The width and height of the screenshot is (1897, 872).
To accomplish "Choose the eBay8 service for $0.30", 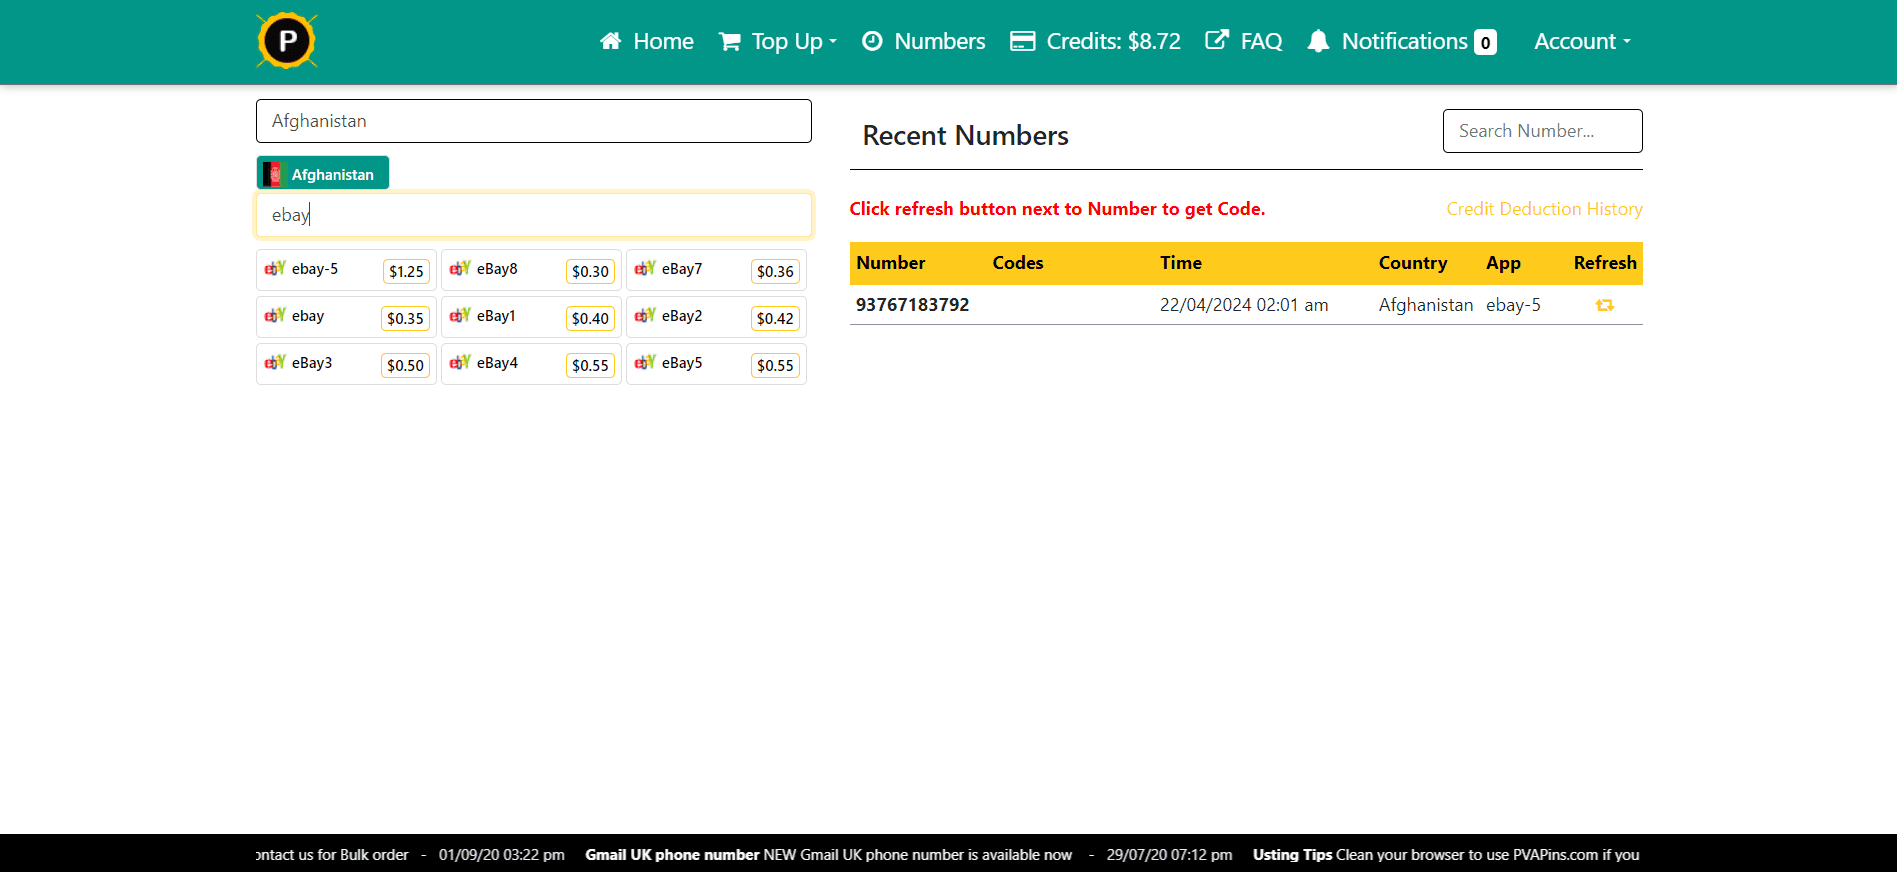I will click(531, 270).
